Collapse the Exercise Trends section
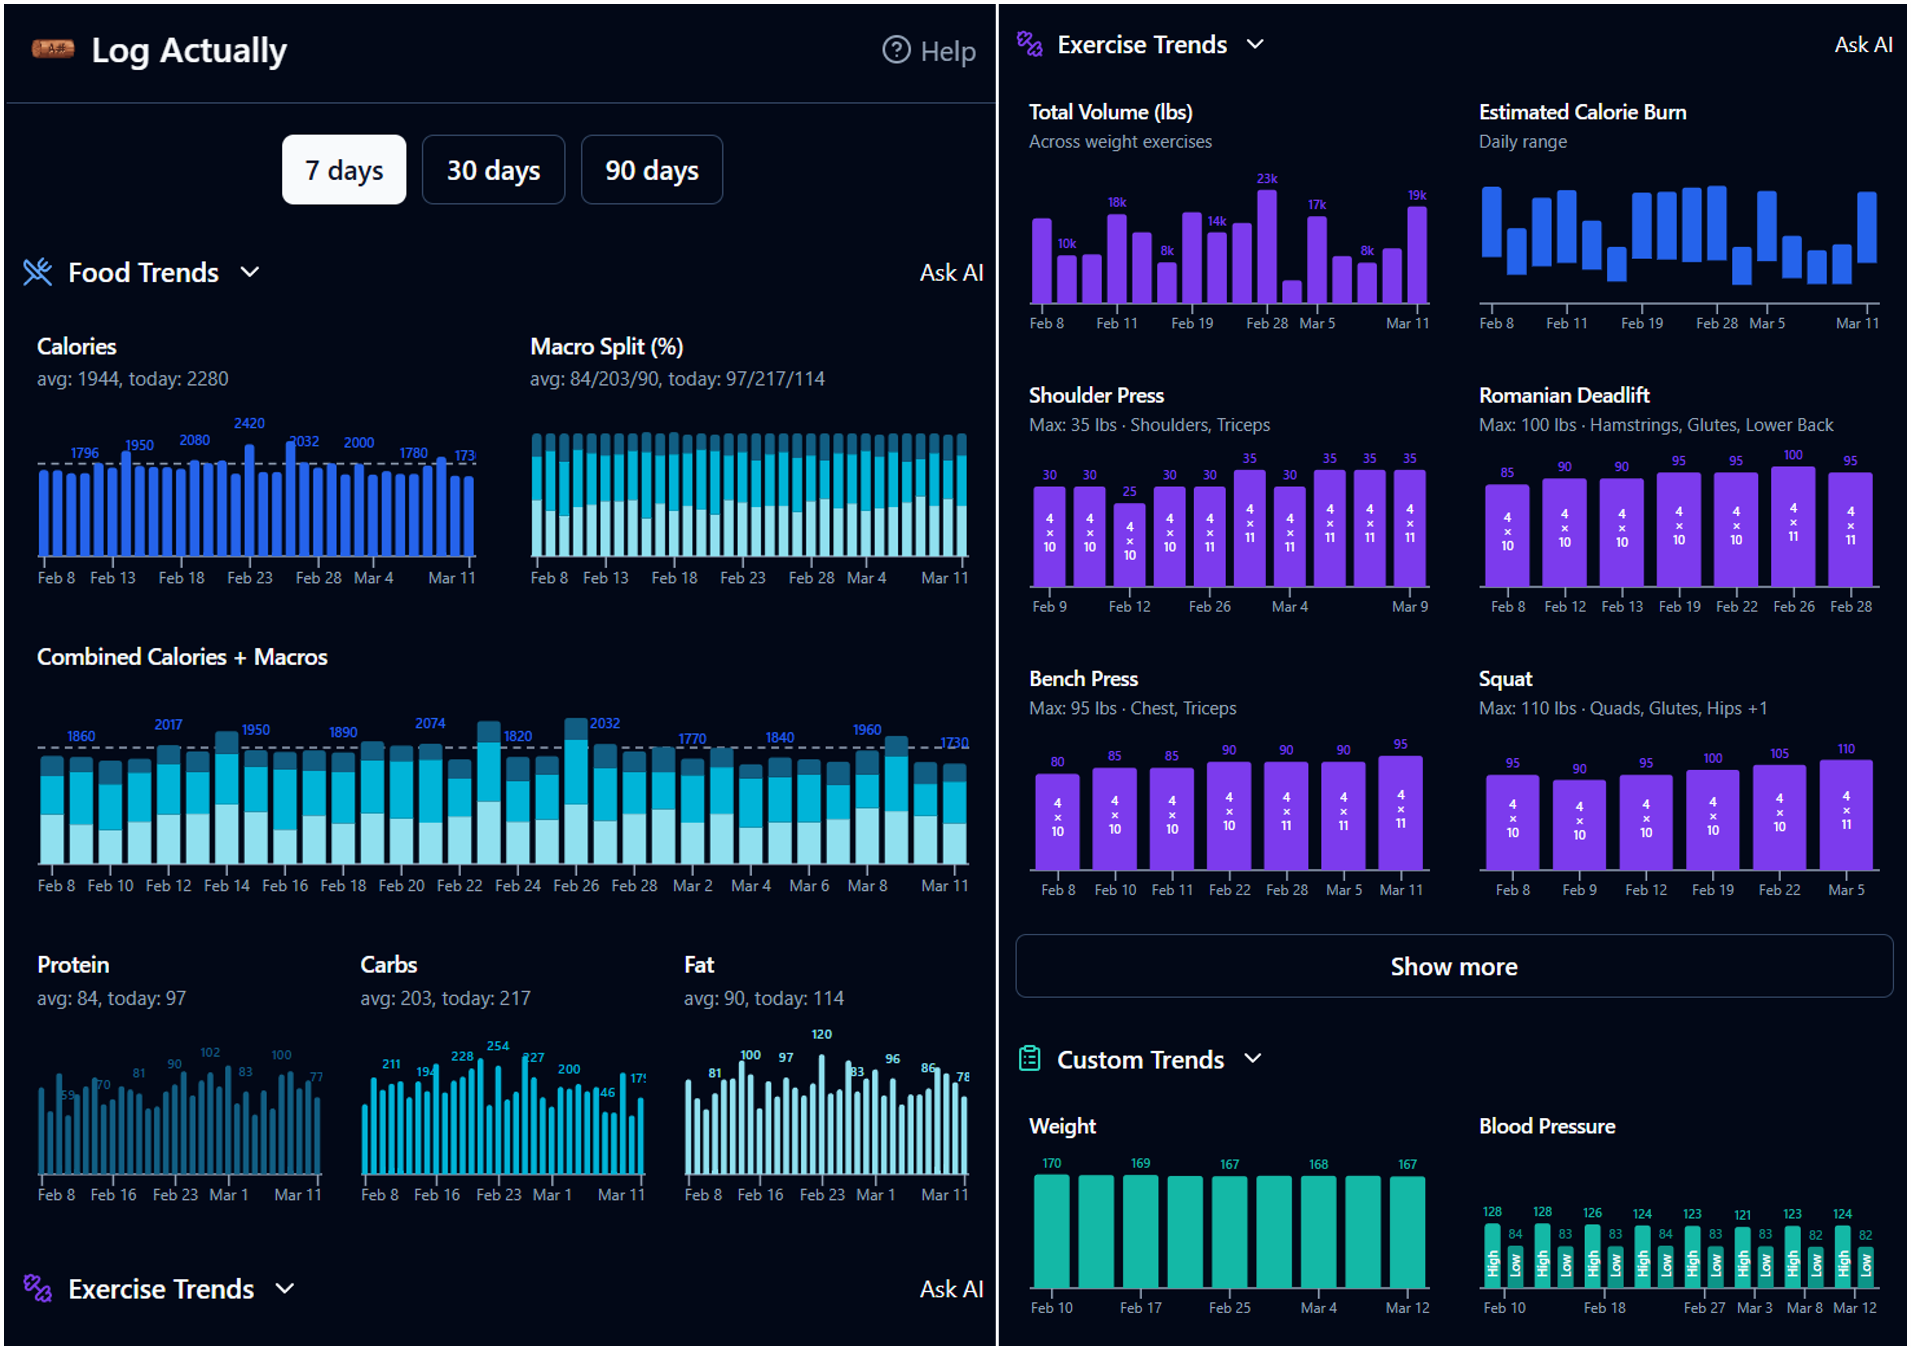The width and height of the screenshot is (1911, 1350). [1257, 44]
